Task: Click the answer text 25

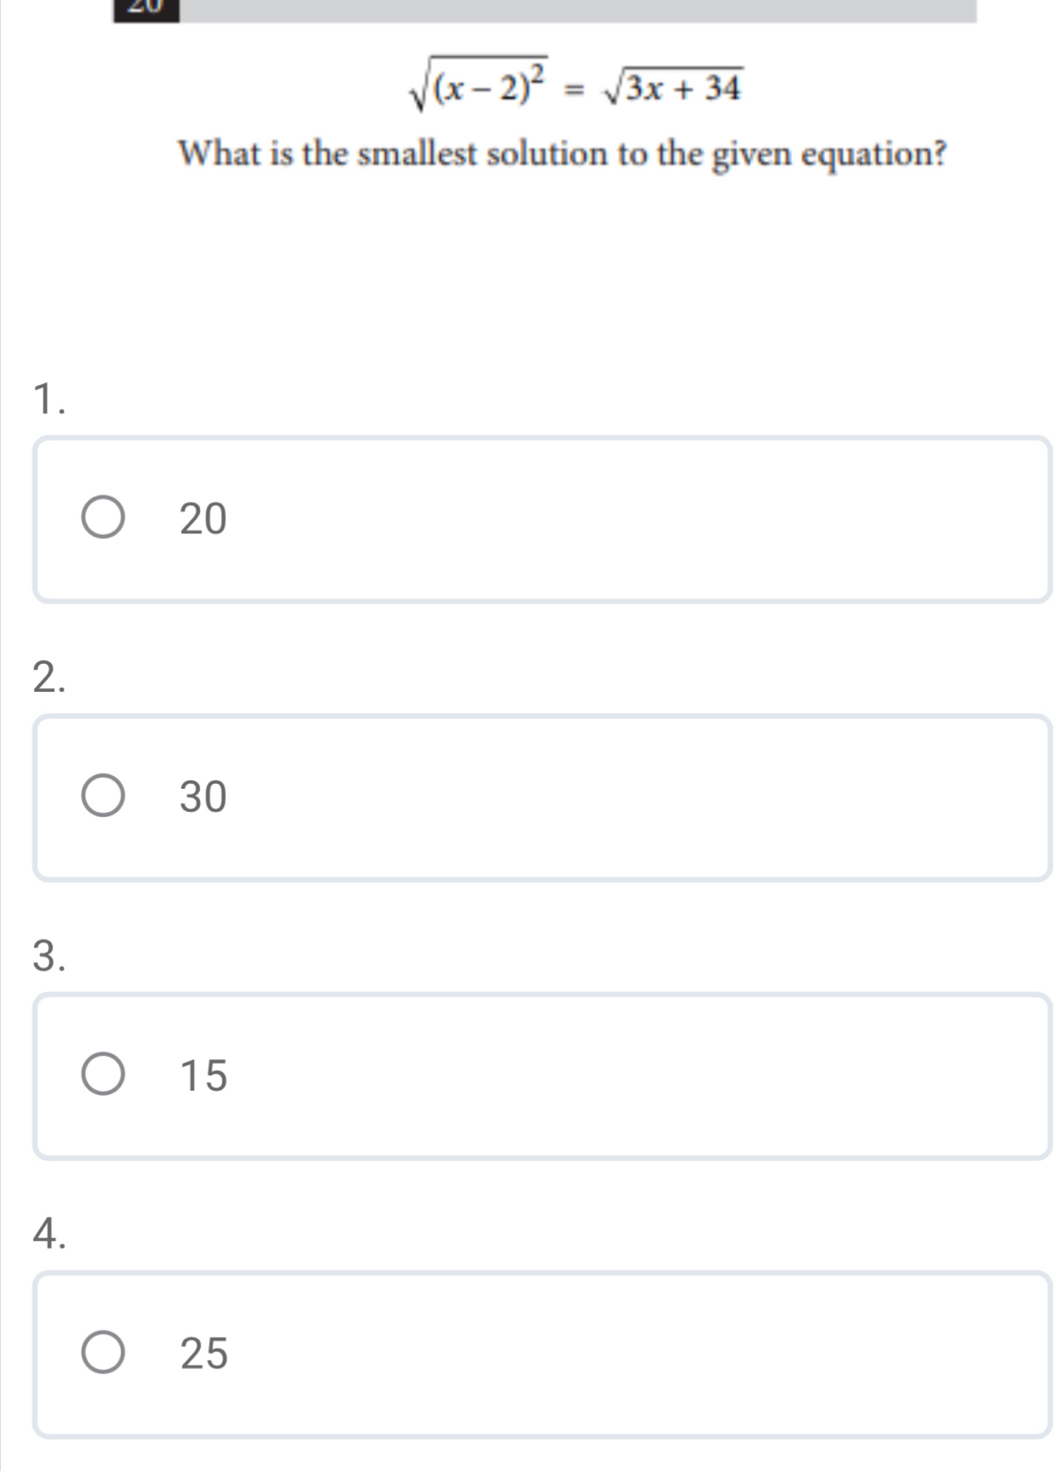Action: coord(204,1353)
